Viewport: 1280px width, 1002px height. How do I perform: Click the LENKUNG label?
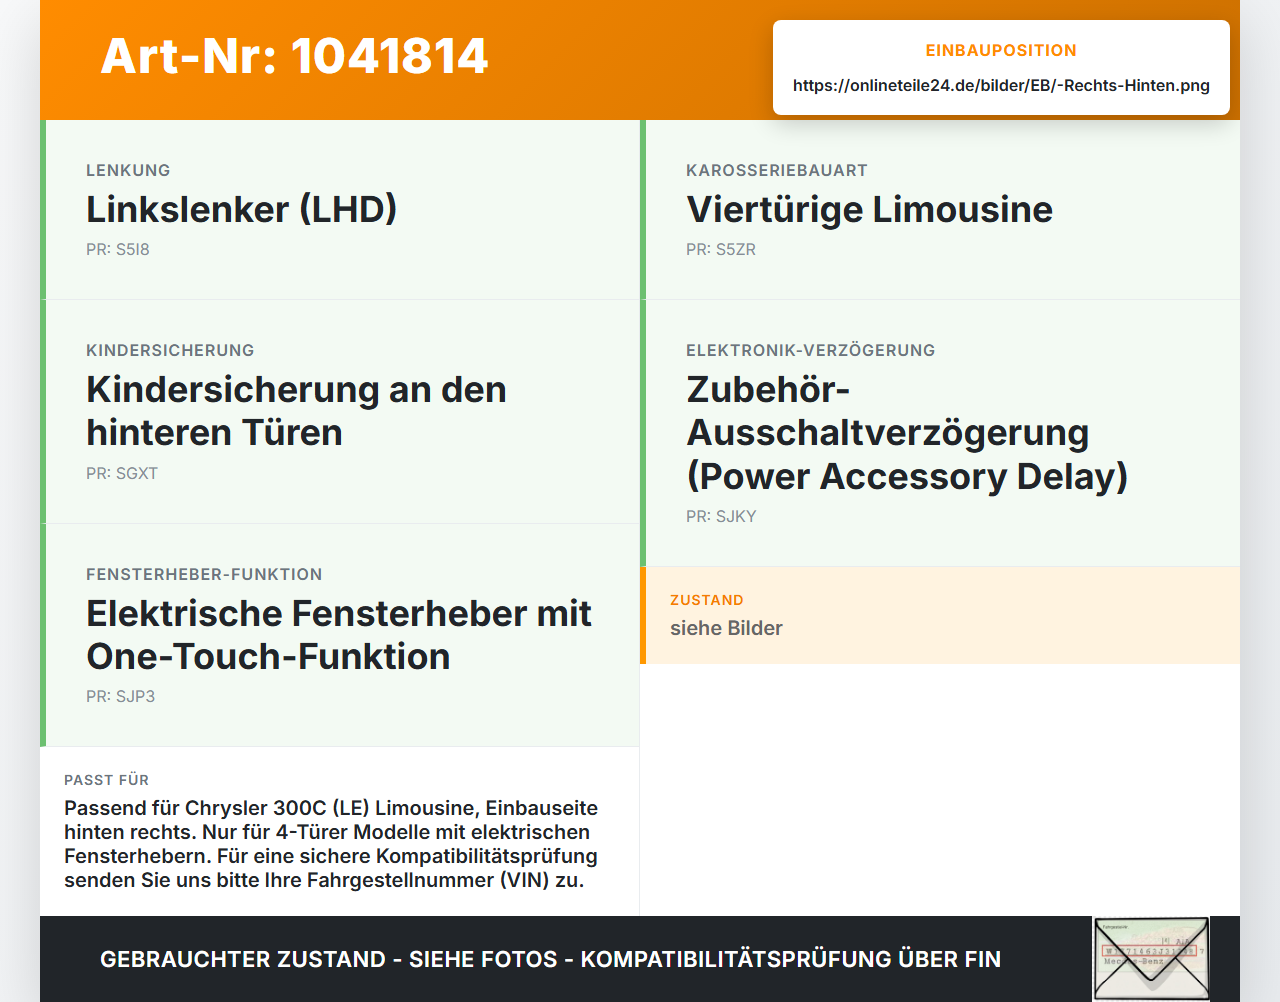click(128, 170)
